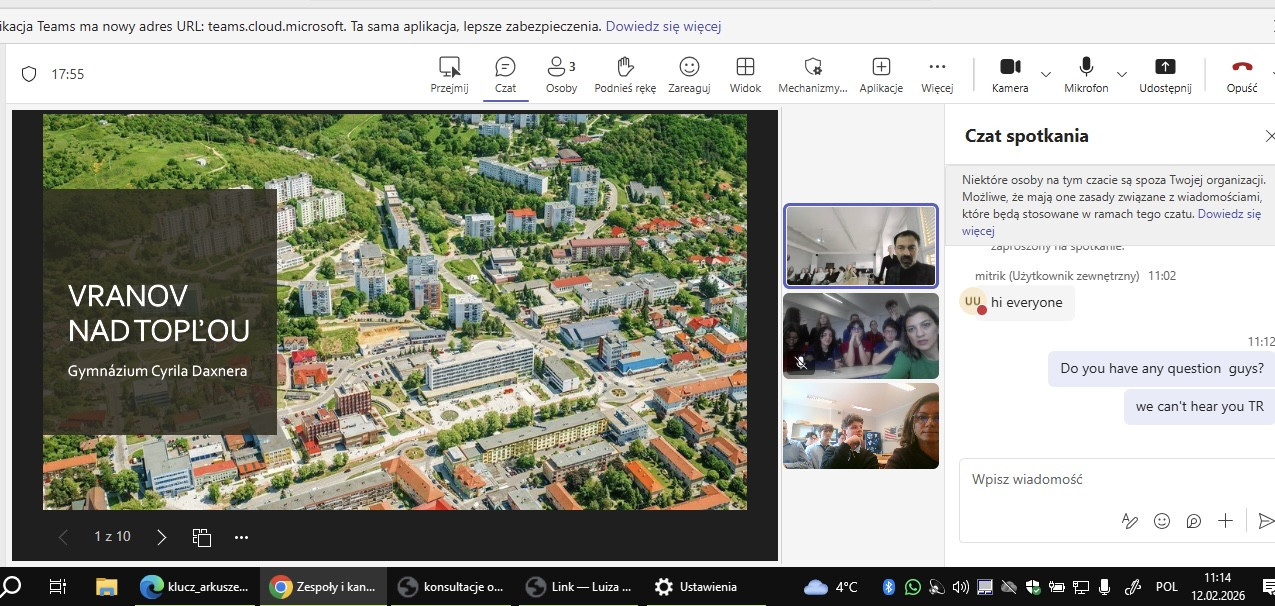The height and width of the screenshot is (606, 1275).
Task: Open emoji picker in message box
Action: [1161, 521]
